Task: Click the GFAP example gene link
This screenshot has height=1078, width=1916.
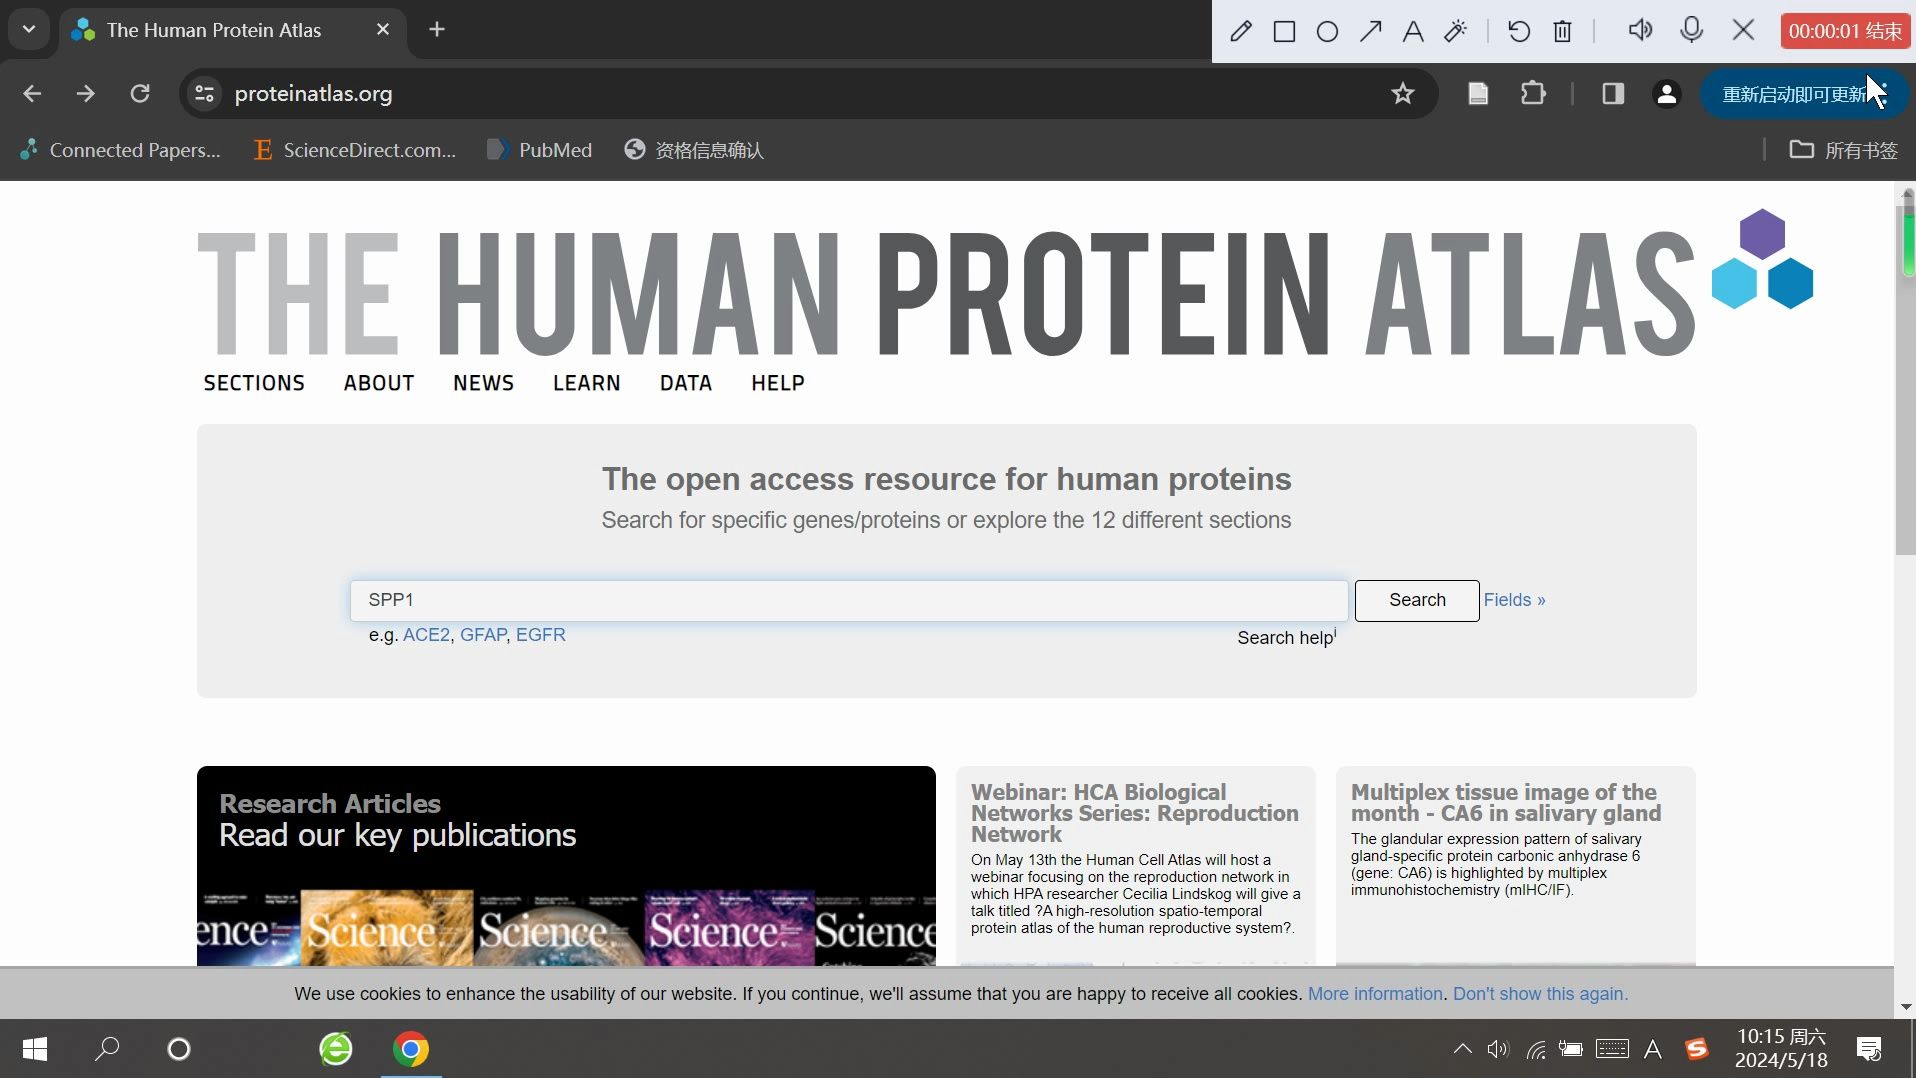Action: [x=483, y=635]
